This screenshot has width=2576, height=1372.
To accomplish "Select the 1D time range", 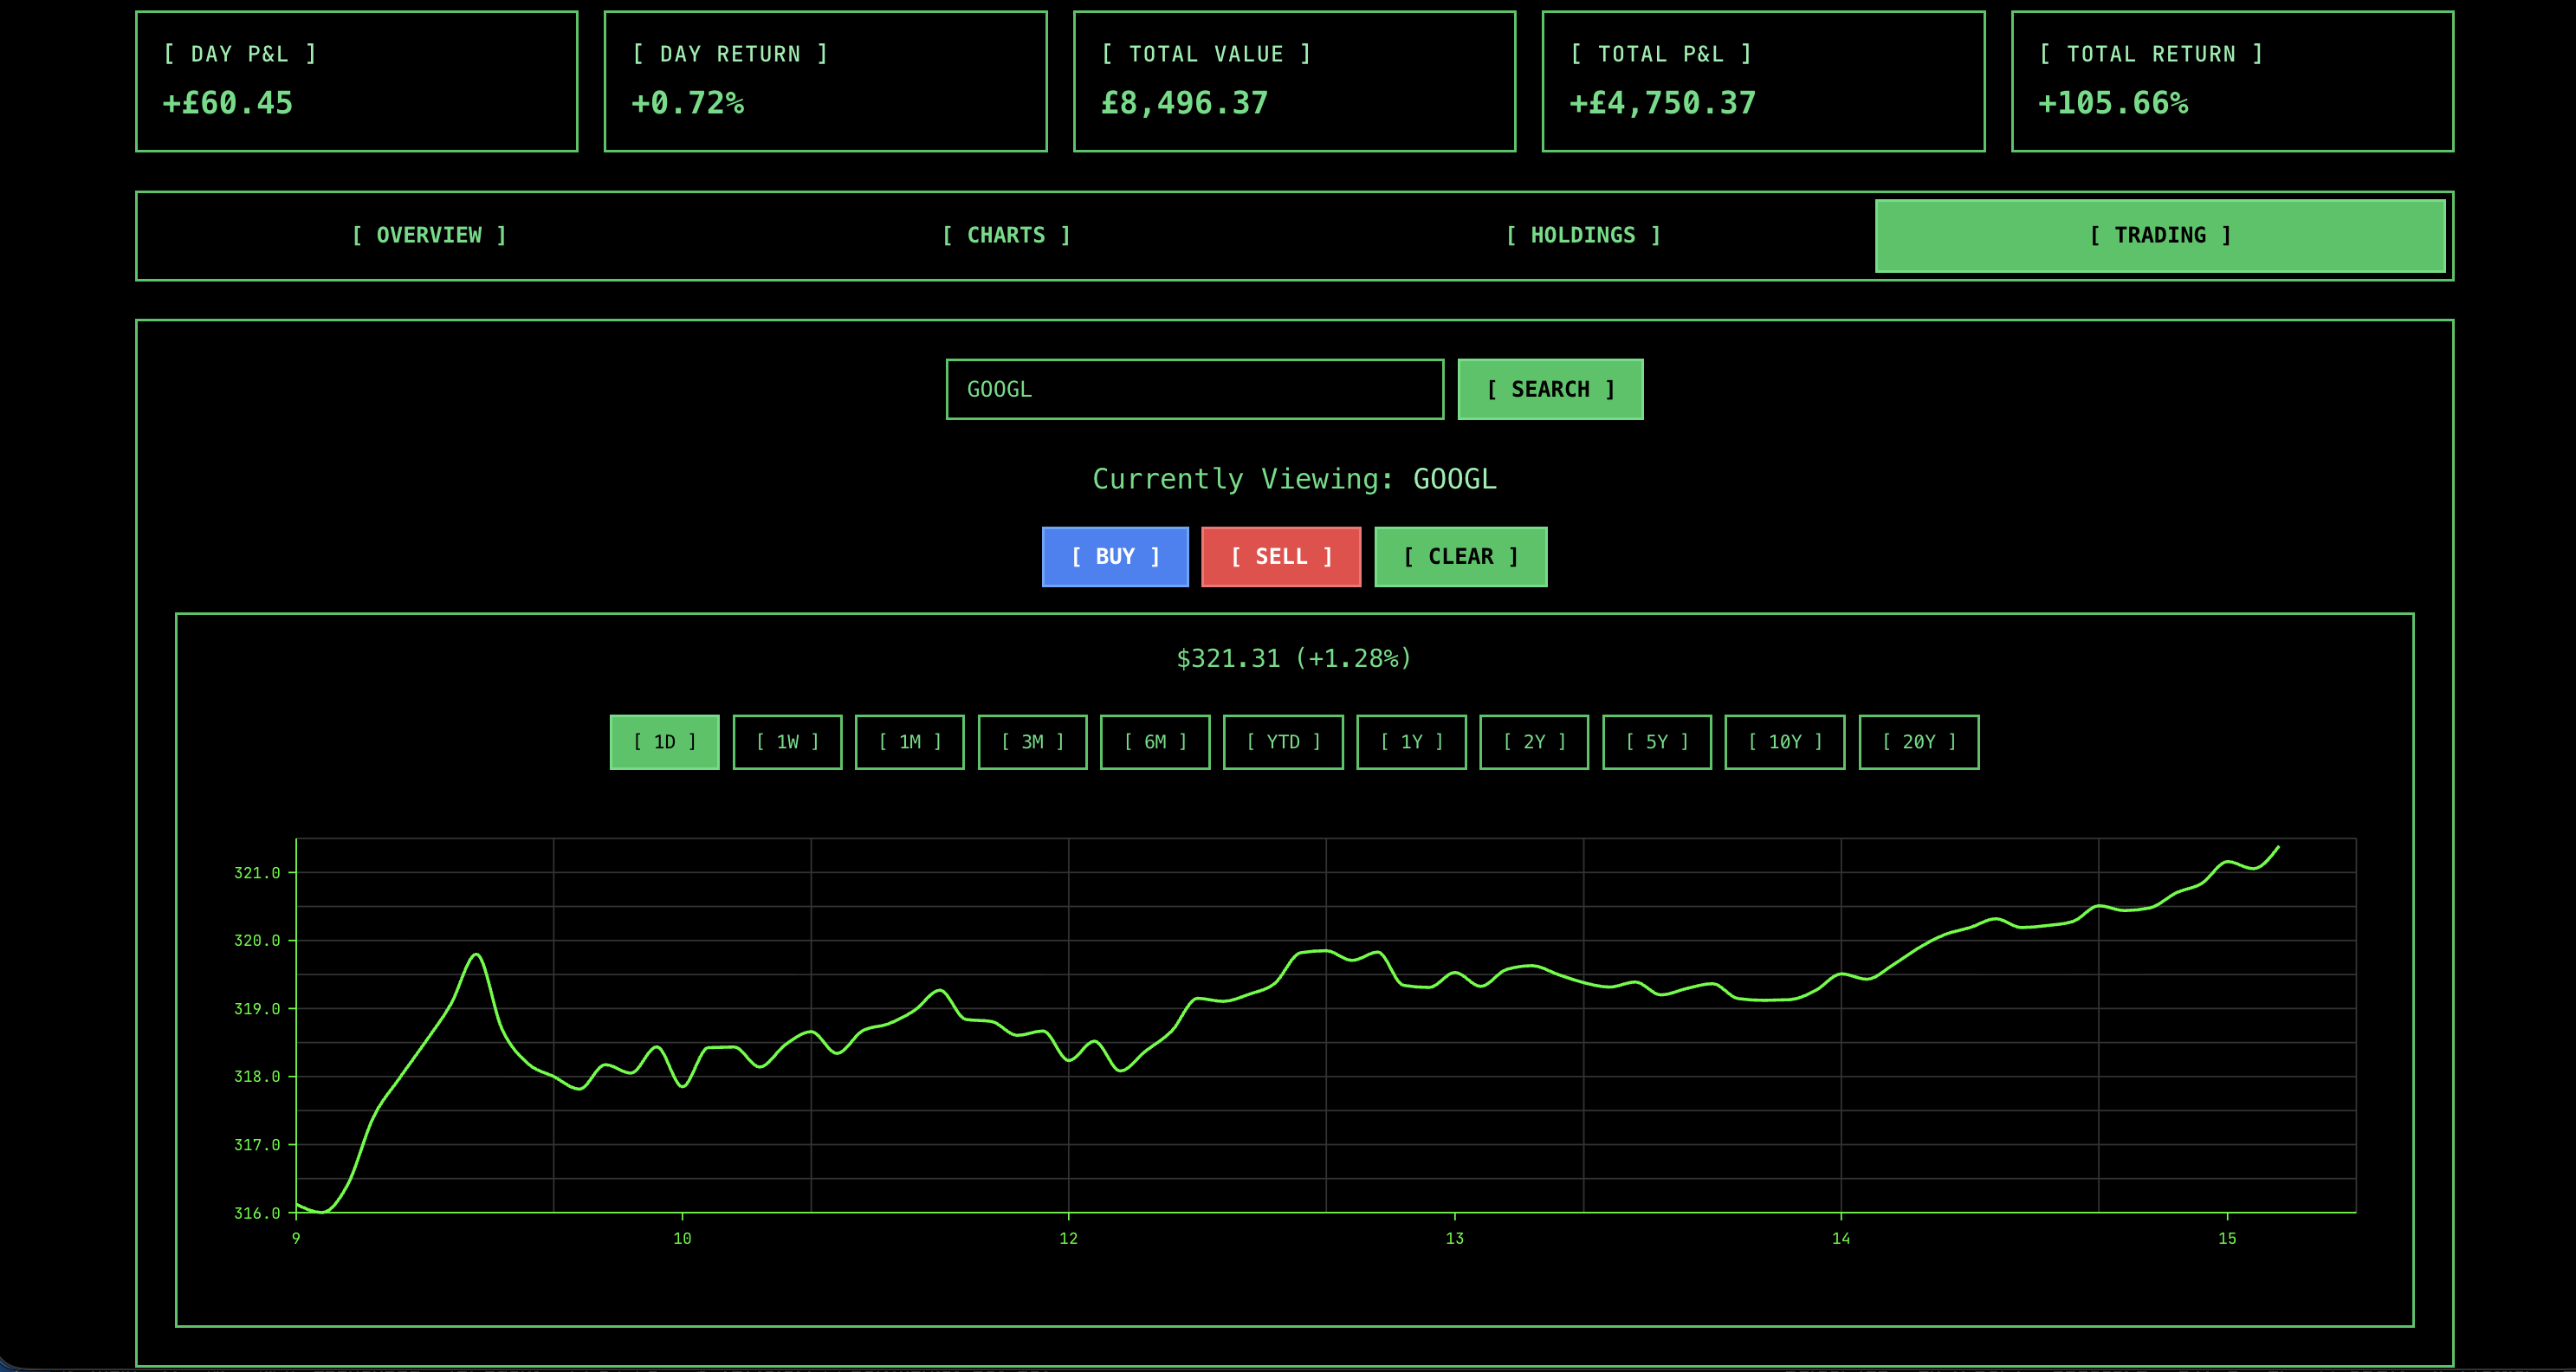I will [664, 742].
